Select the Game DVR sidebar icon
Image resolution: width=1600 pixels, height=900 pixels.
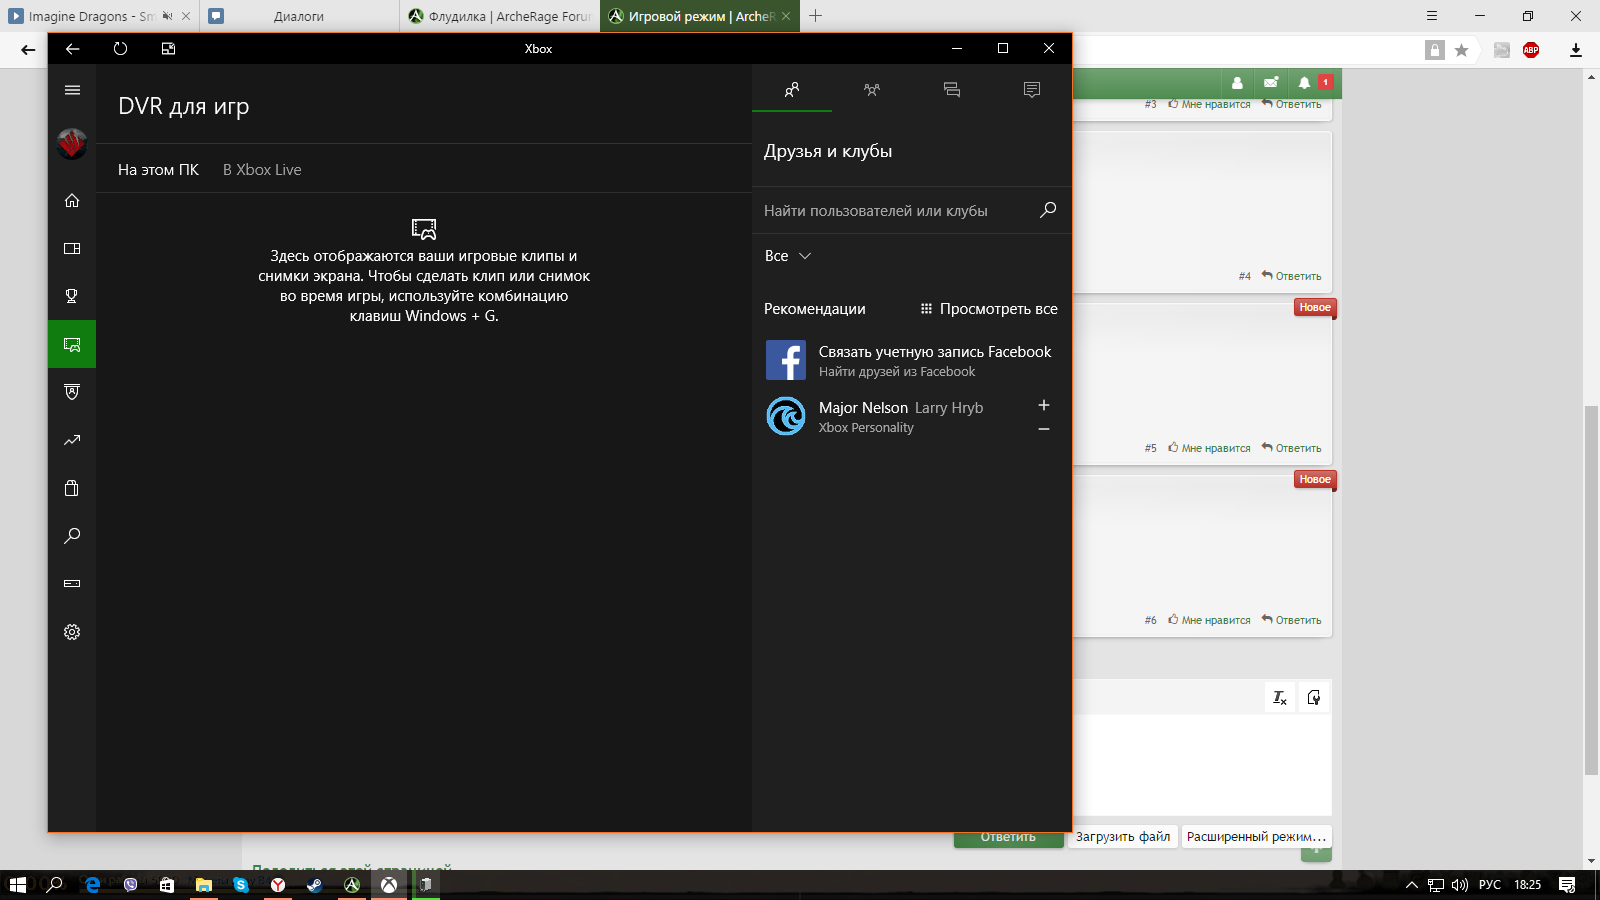(72, 344)
